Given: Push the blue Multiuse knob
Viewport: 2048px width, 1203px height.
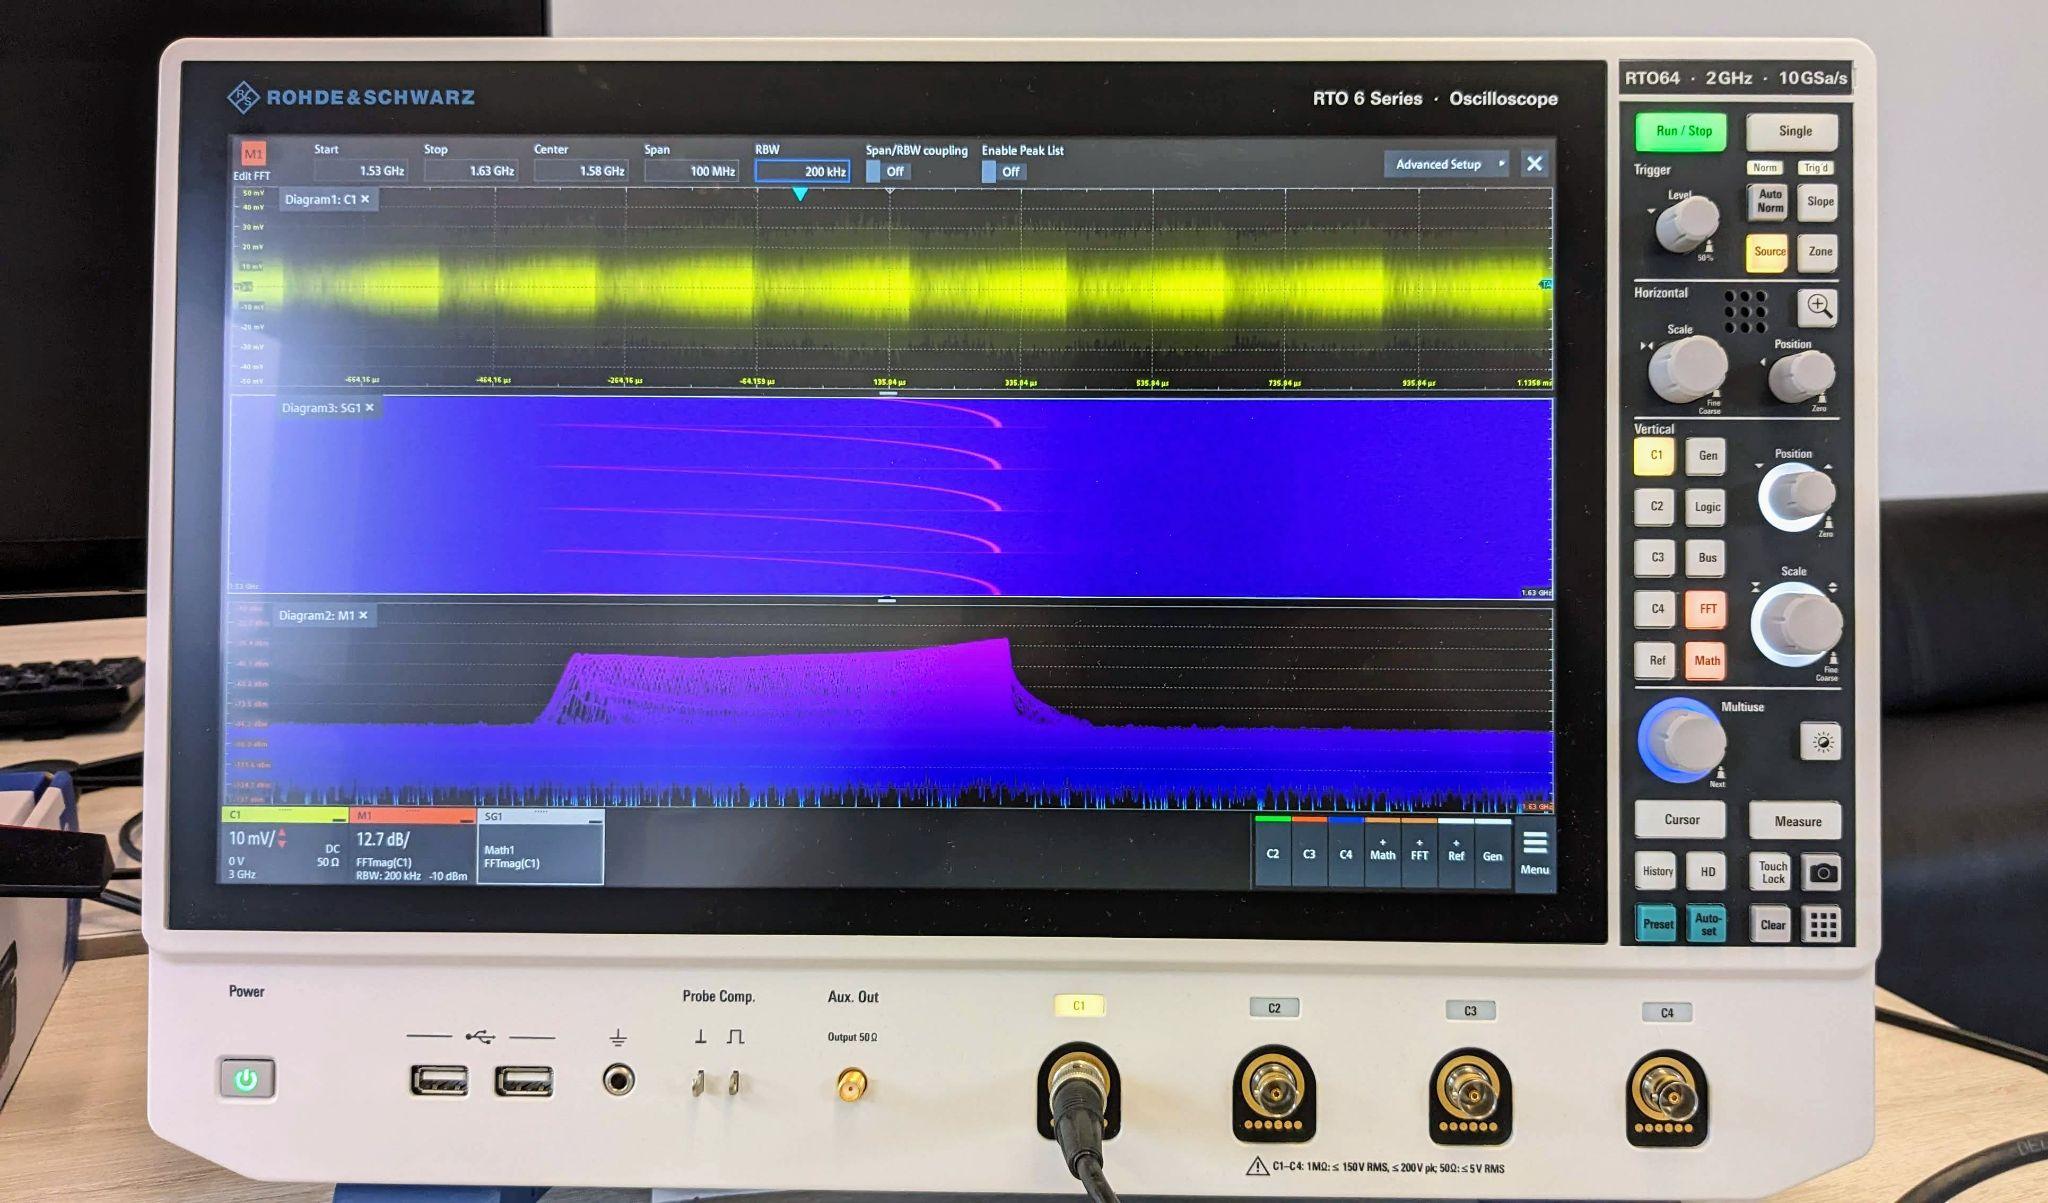Looking at the screenshot, I should click(1683, 741).
